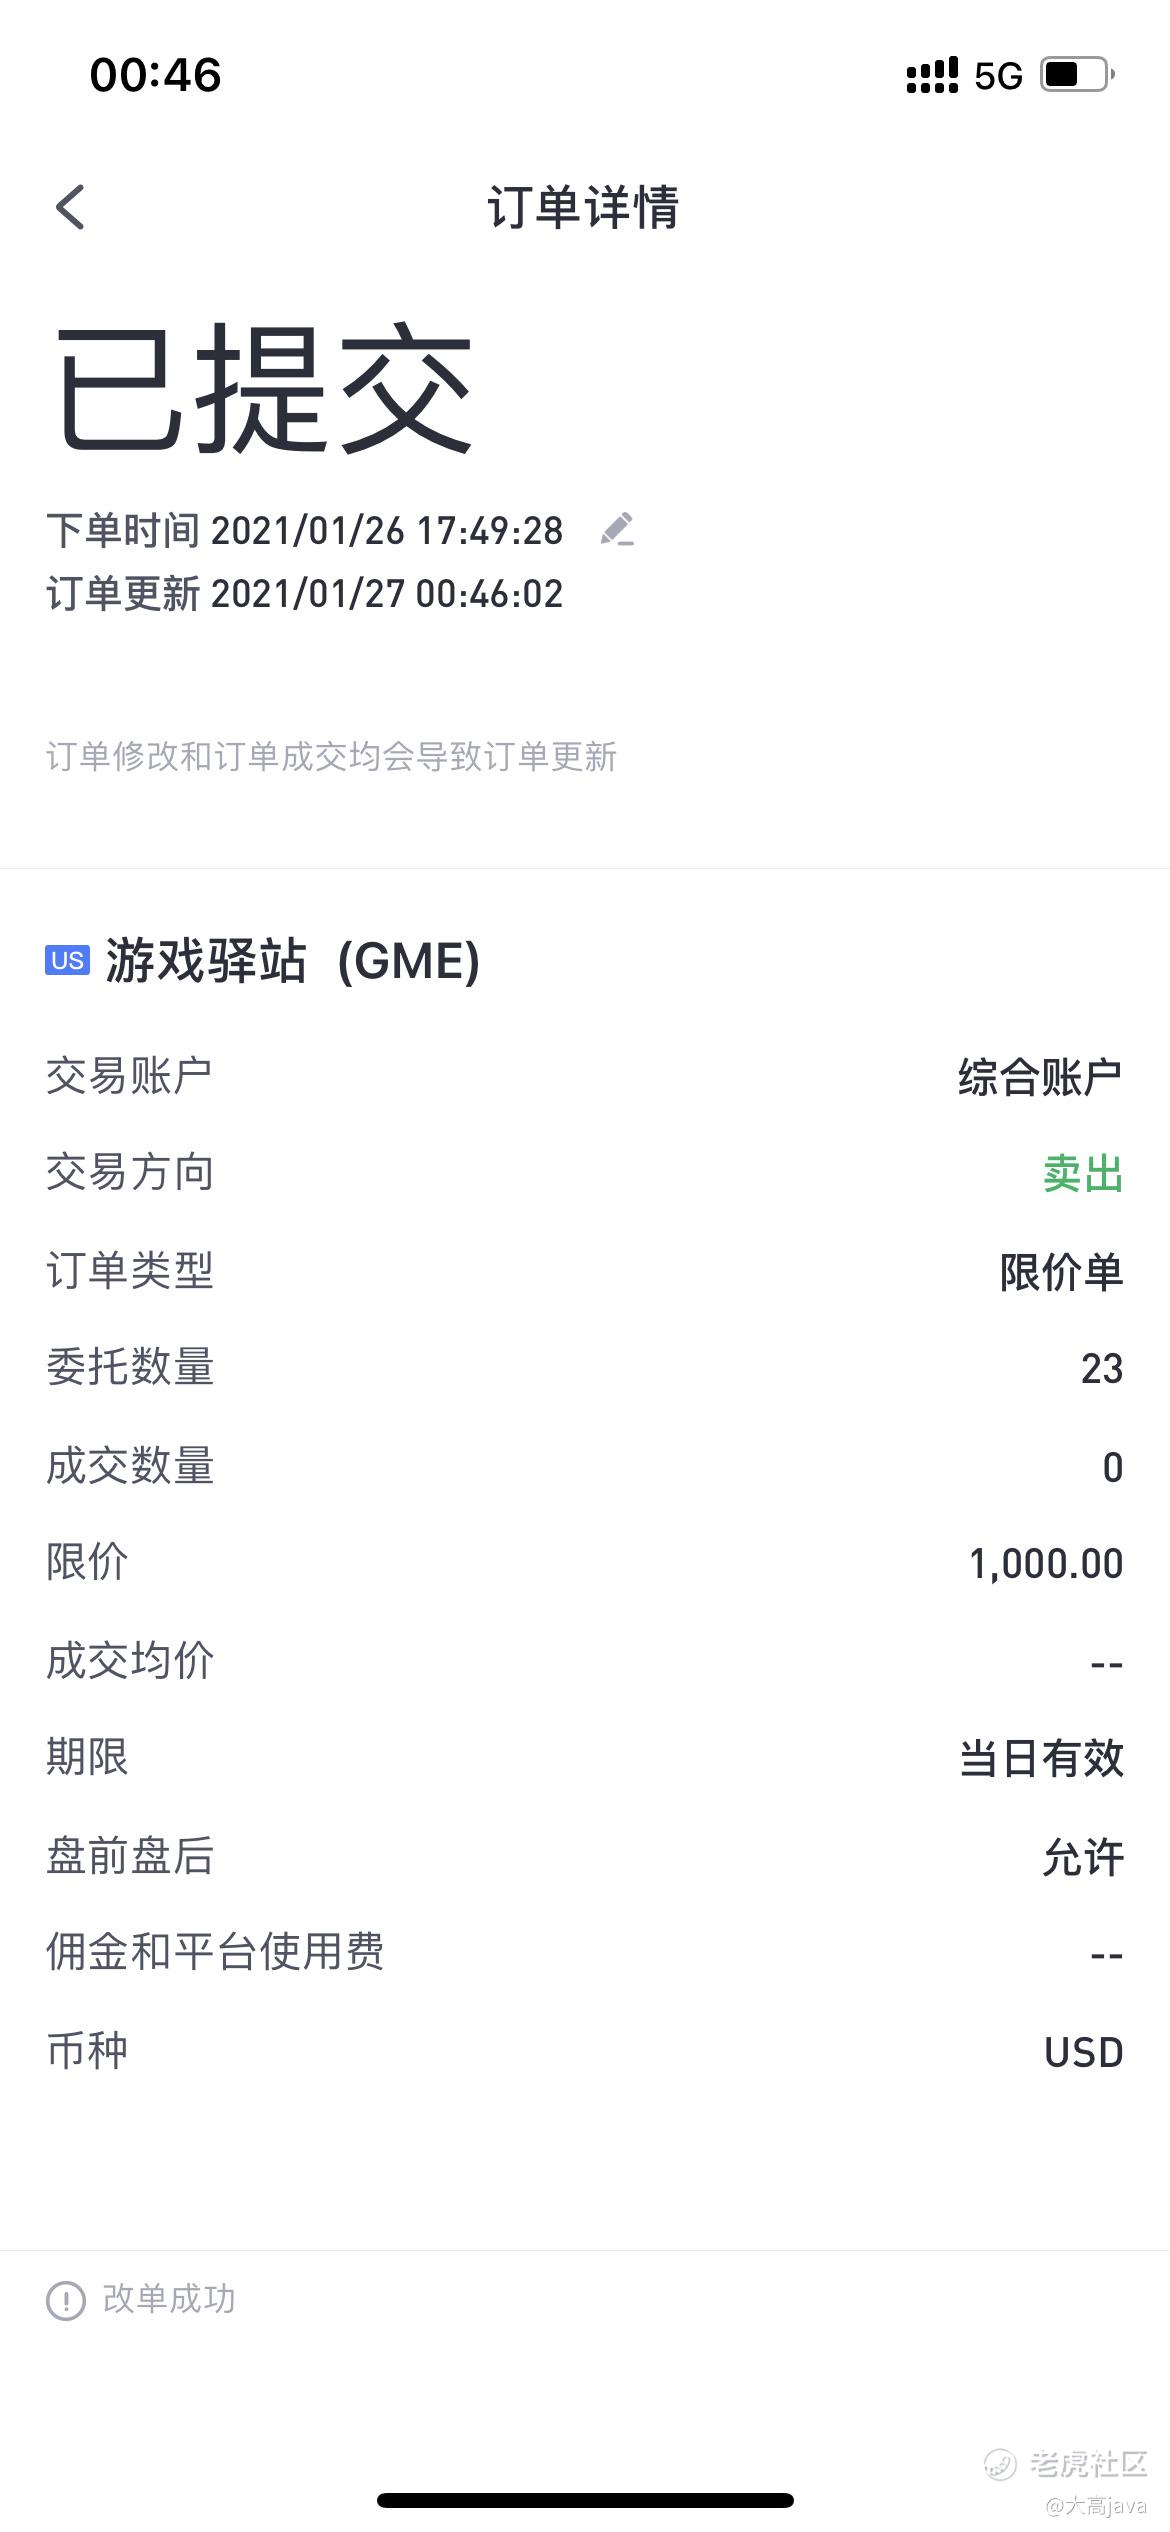Tap the battery icon in status bar
Screen dimensions: 1170x2532
click(1076, 75)
